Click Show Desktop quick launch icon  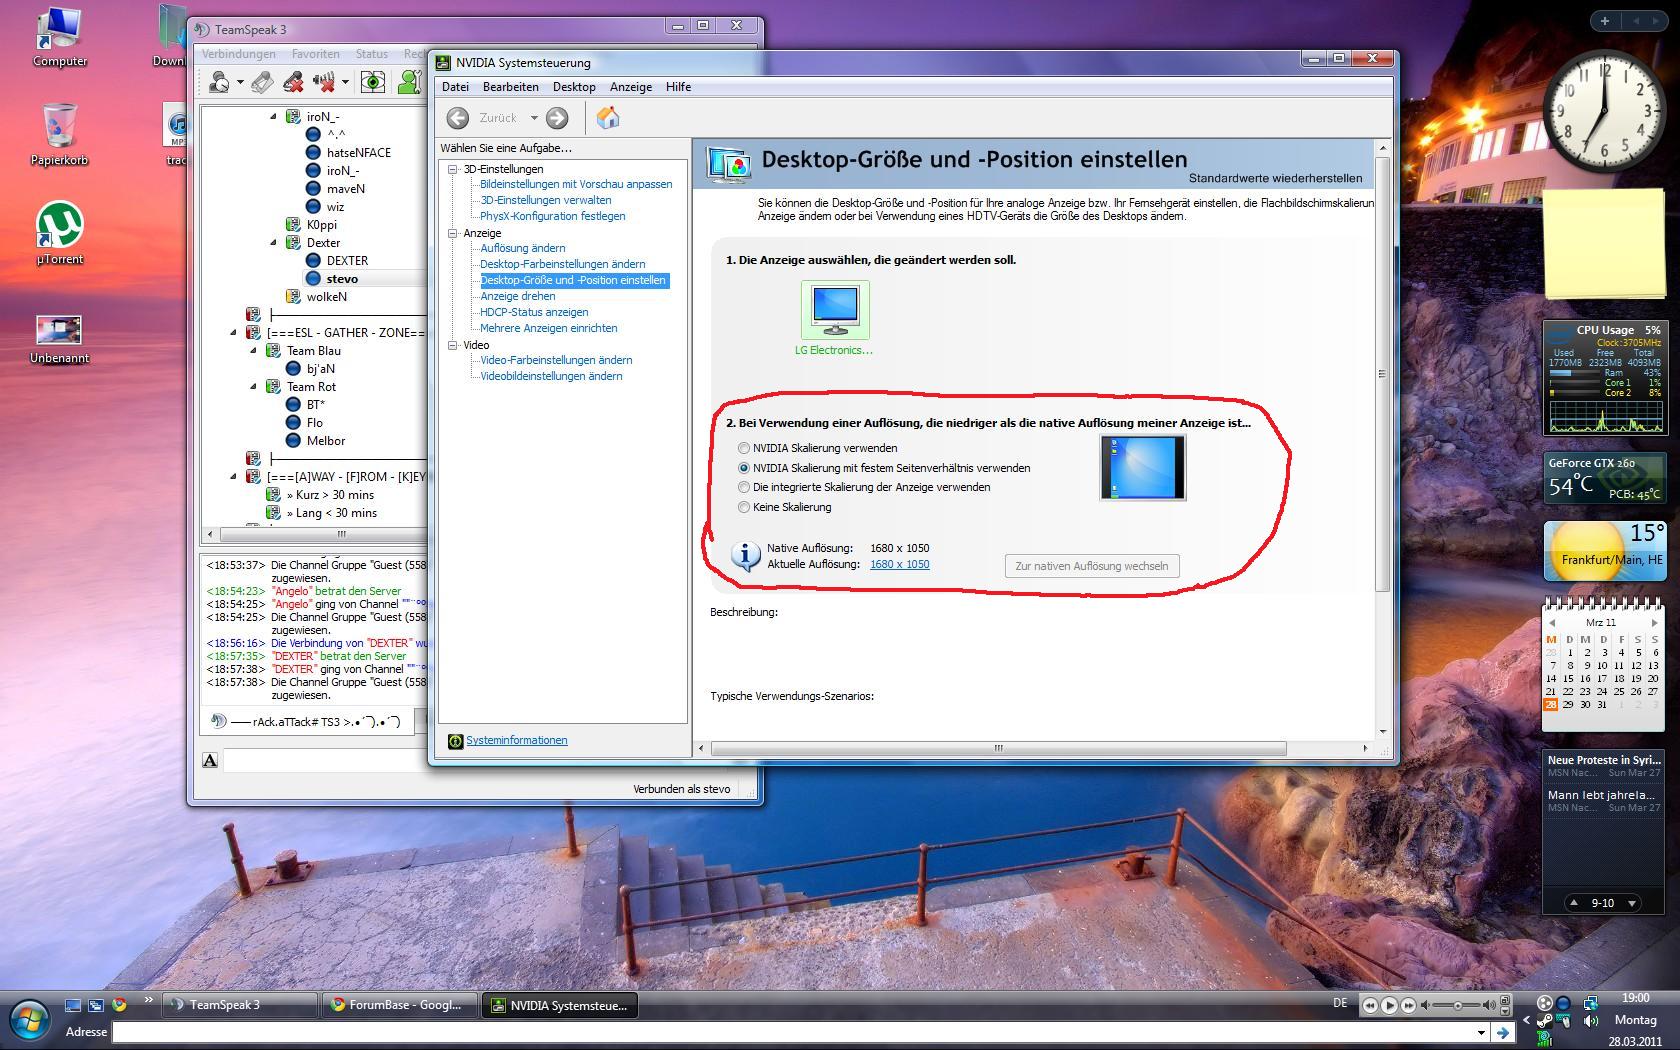click(x=73, y=1005)
